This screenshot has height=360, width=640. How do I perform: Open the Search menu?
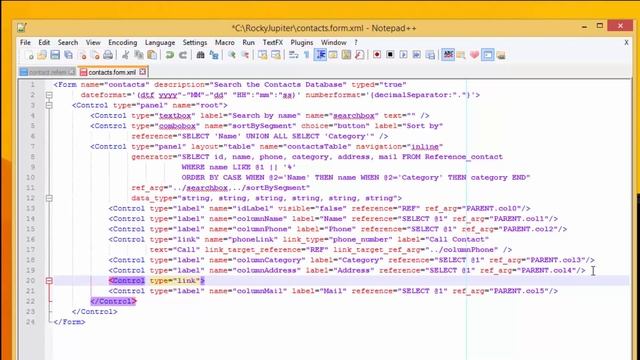[68, 42]
